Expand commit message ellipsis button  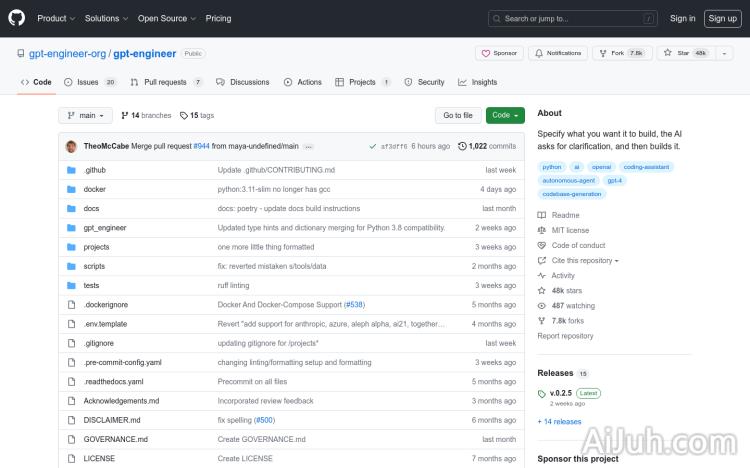[x=309, y=146]
